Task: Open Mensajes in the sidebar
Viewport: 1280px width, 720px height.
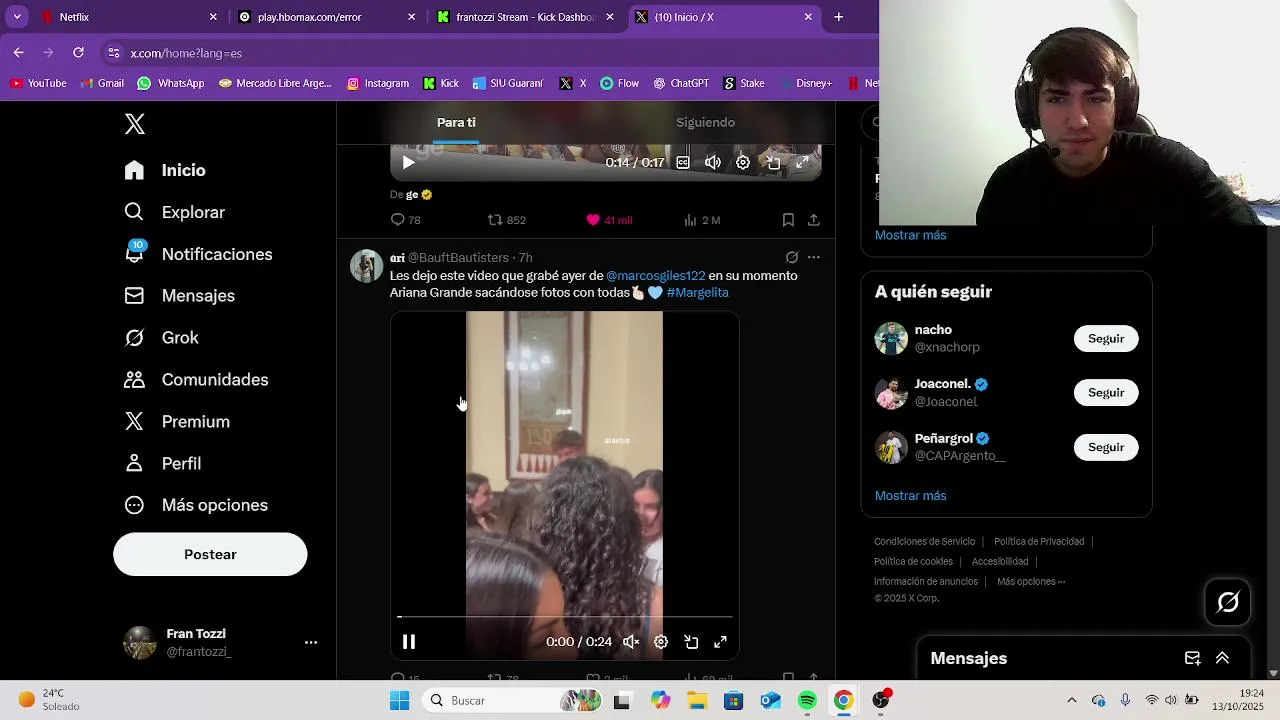Action: tap(179, 296)
